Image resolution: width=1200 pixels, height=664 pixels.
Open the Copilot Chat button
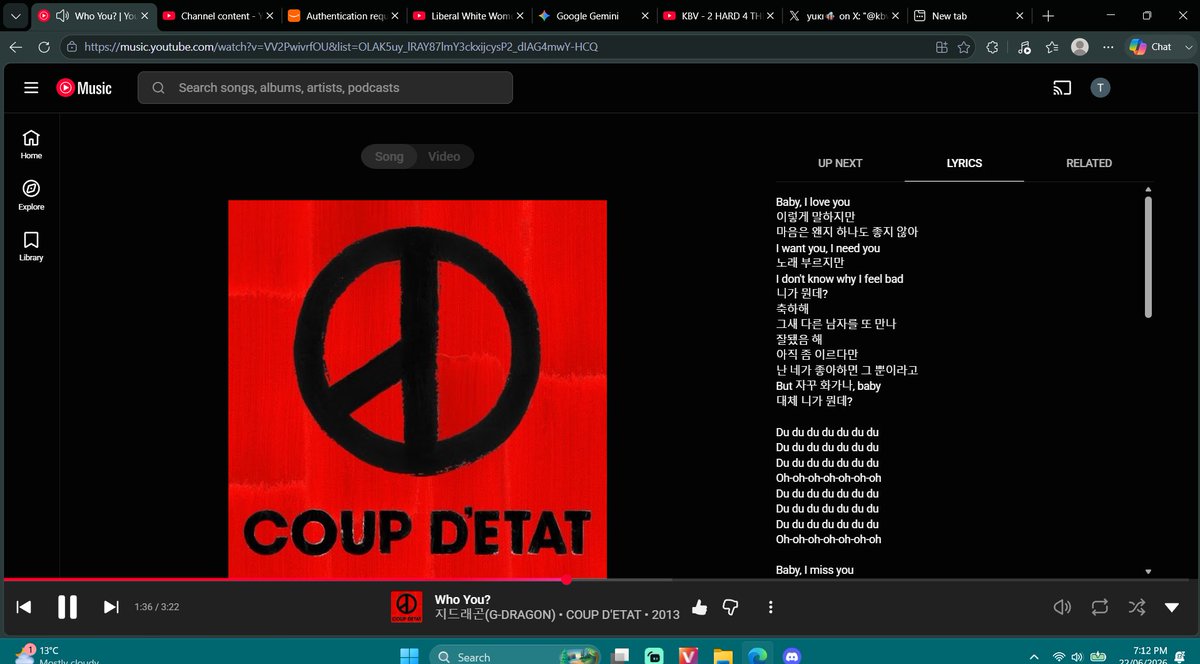[x=1151, y=47]
